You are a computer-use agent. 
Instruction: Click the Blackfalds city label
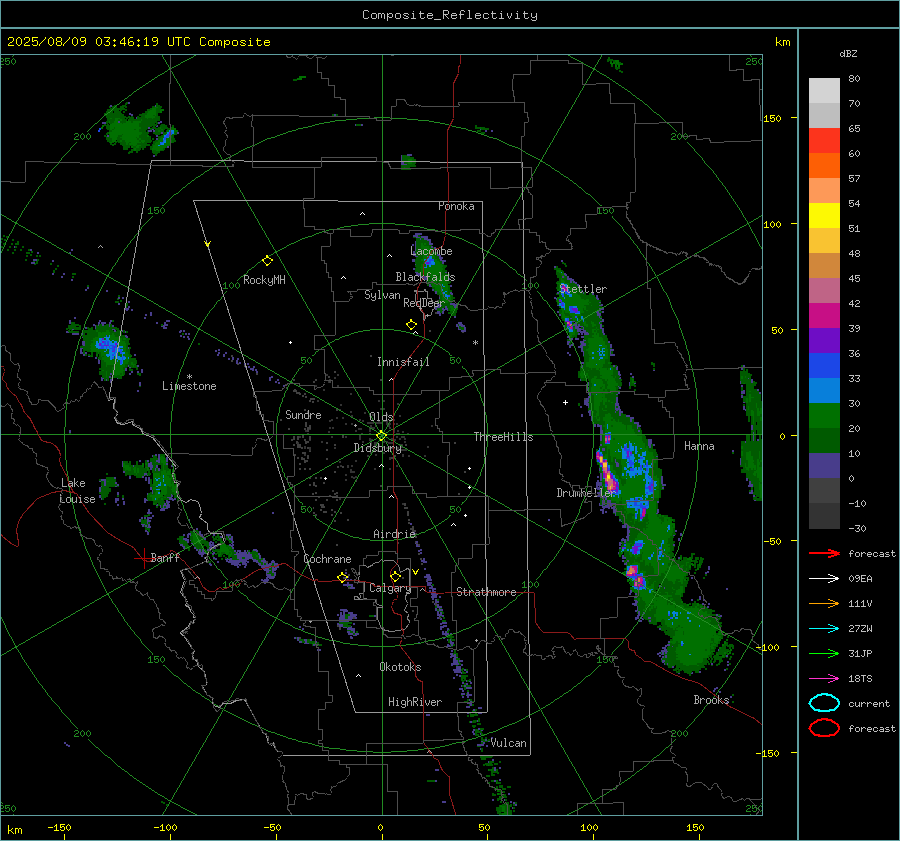coord(425,277)
